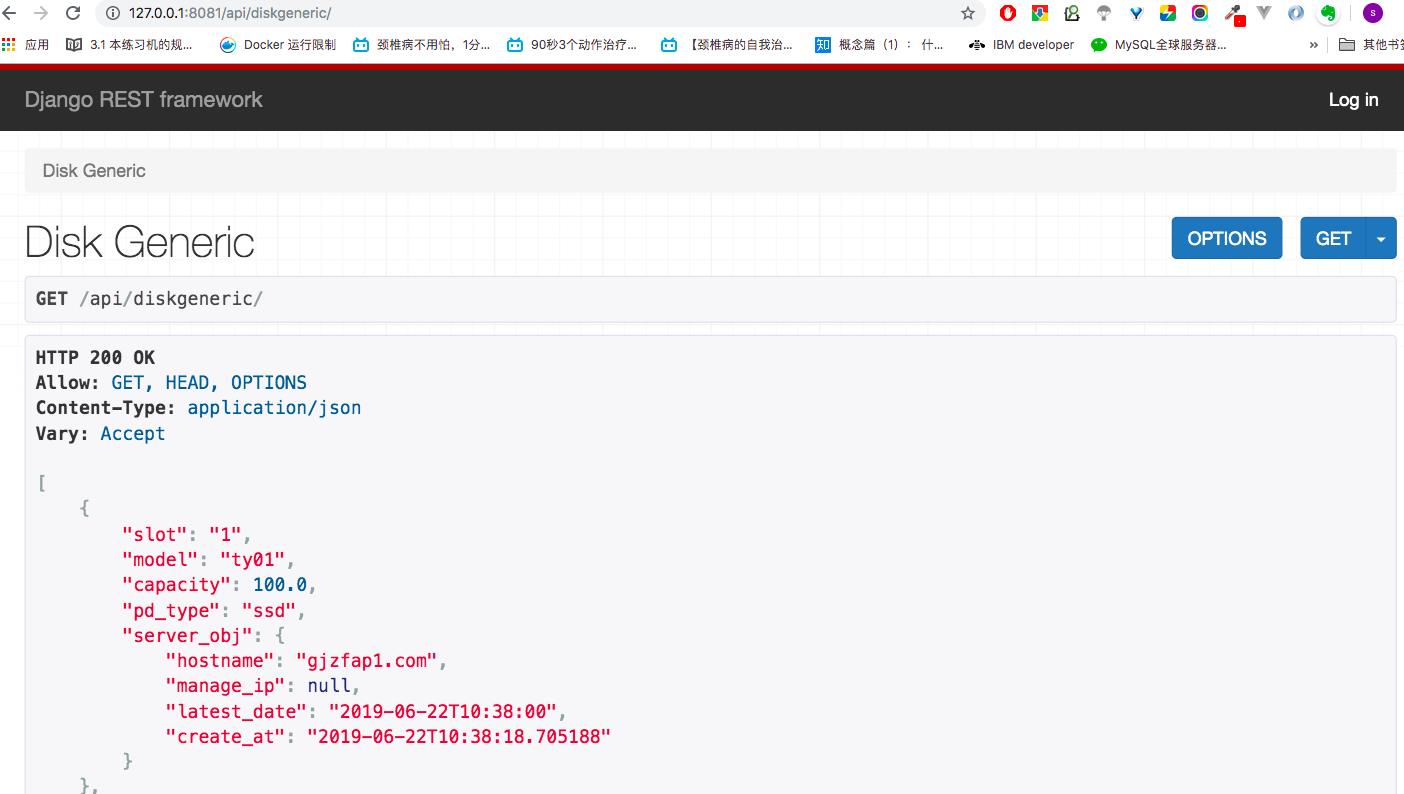Click the "slot" key in JSON

pos(155,534)
